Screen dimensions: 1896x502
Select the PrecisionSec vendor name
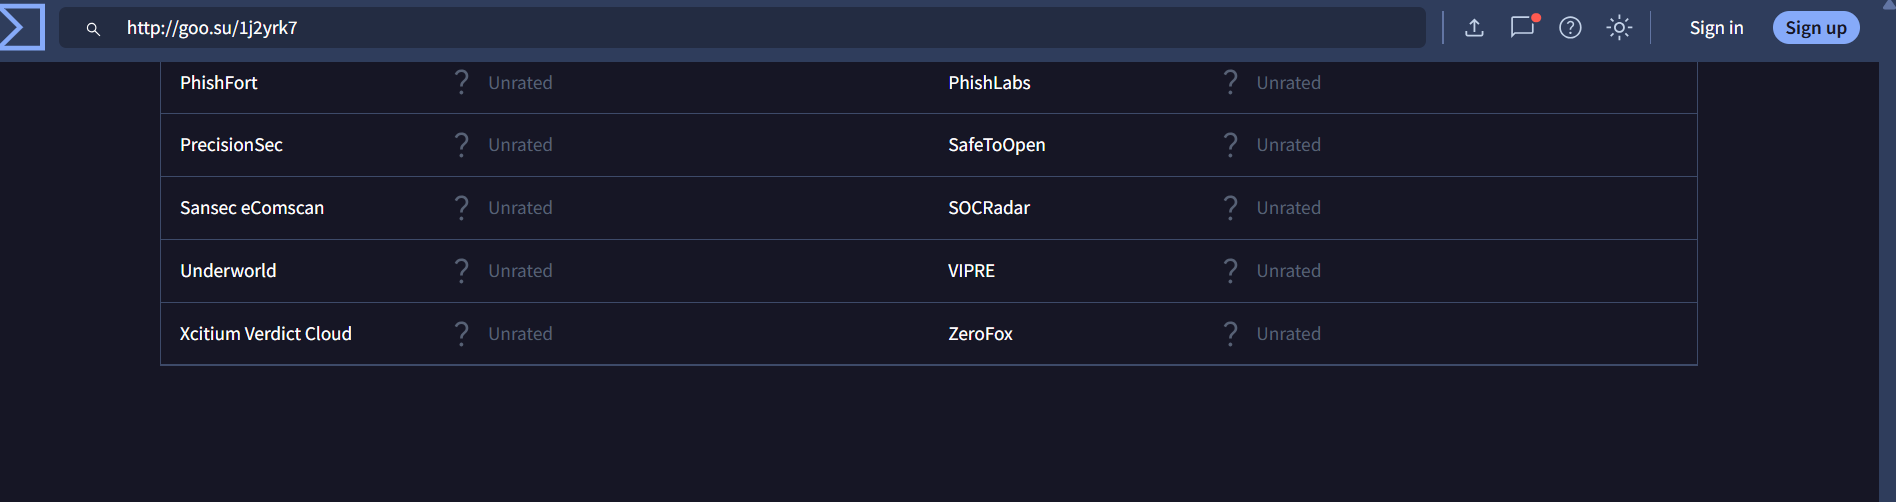coord(231,145)
